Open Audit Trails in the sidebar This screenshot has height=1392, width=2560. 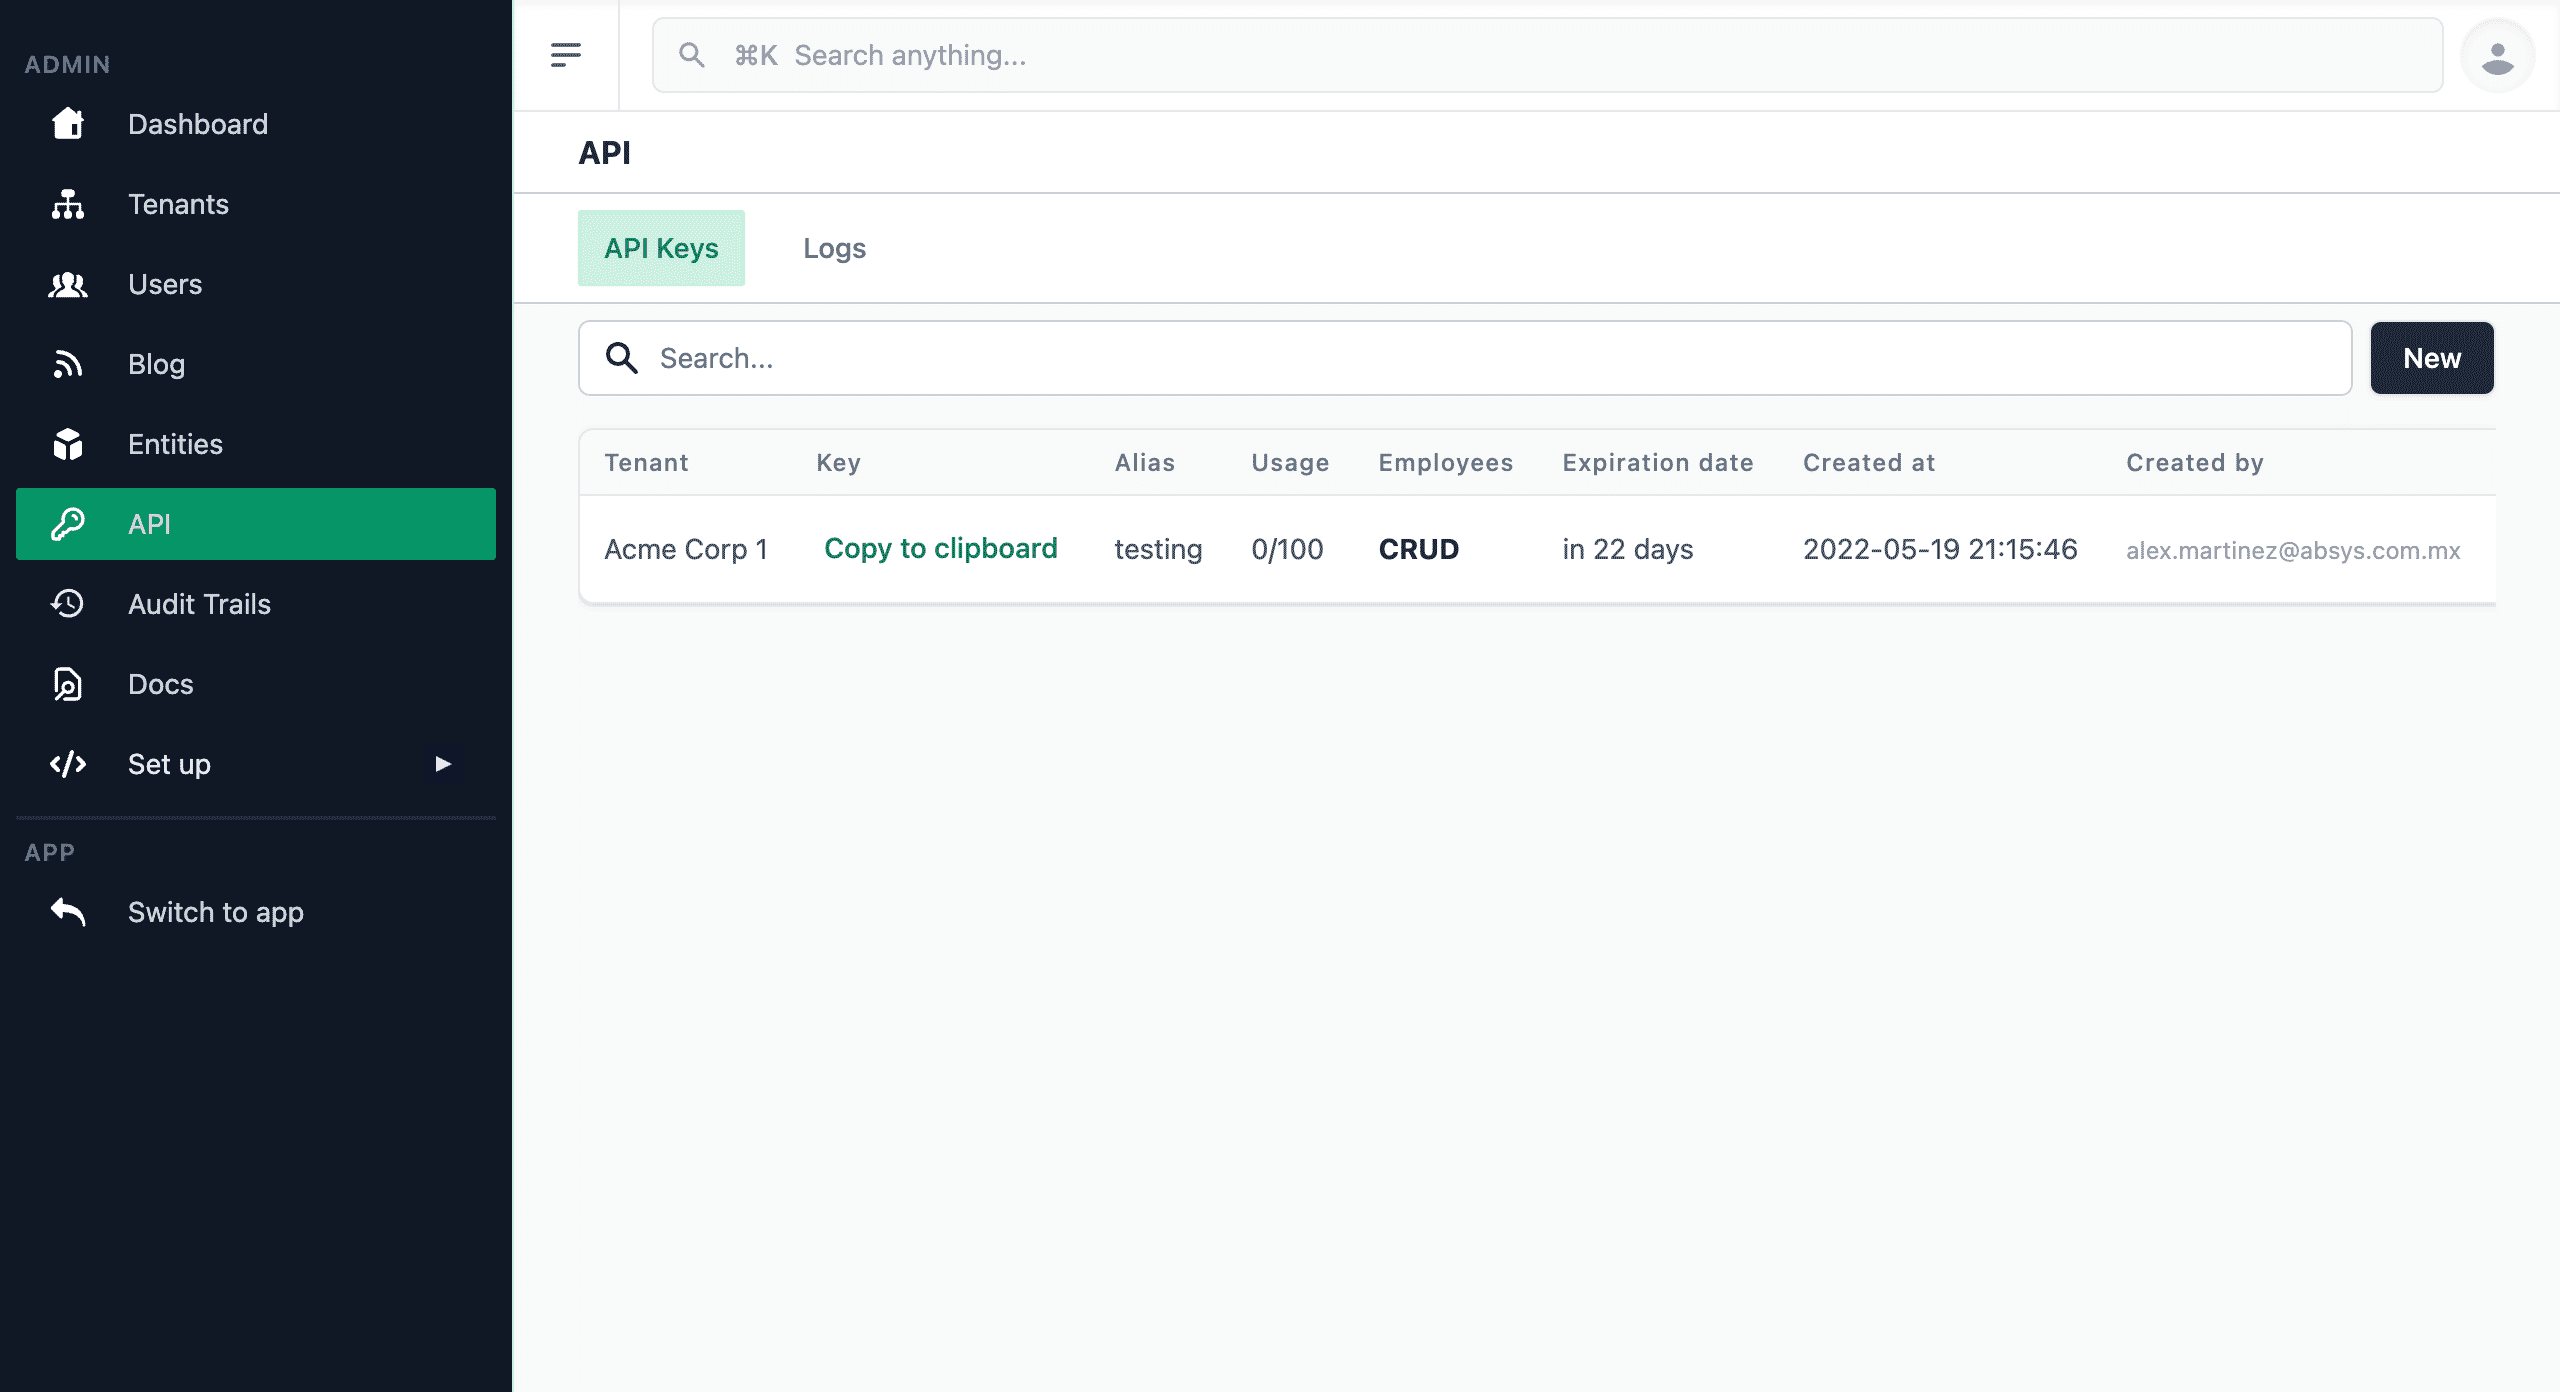(256, 604)
